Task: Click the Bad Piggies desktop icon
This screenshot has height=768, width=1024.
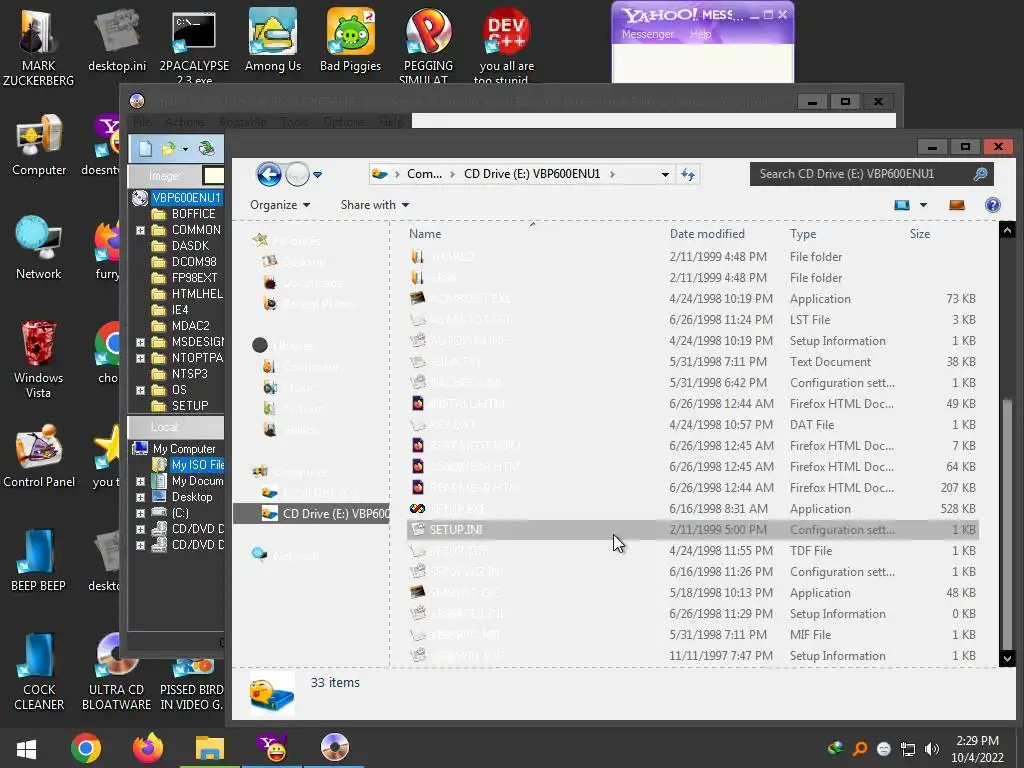Action: click(x=351, y=40)
